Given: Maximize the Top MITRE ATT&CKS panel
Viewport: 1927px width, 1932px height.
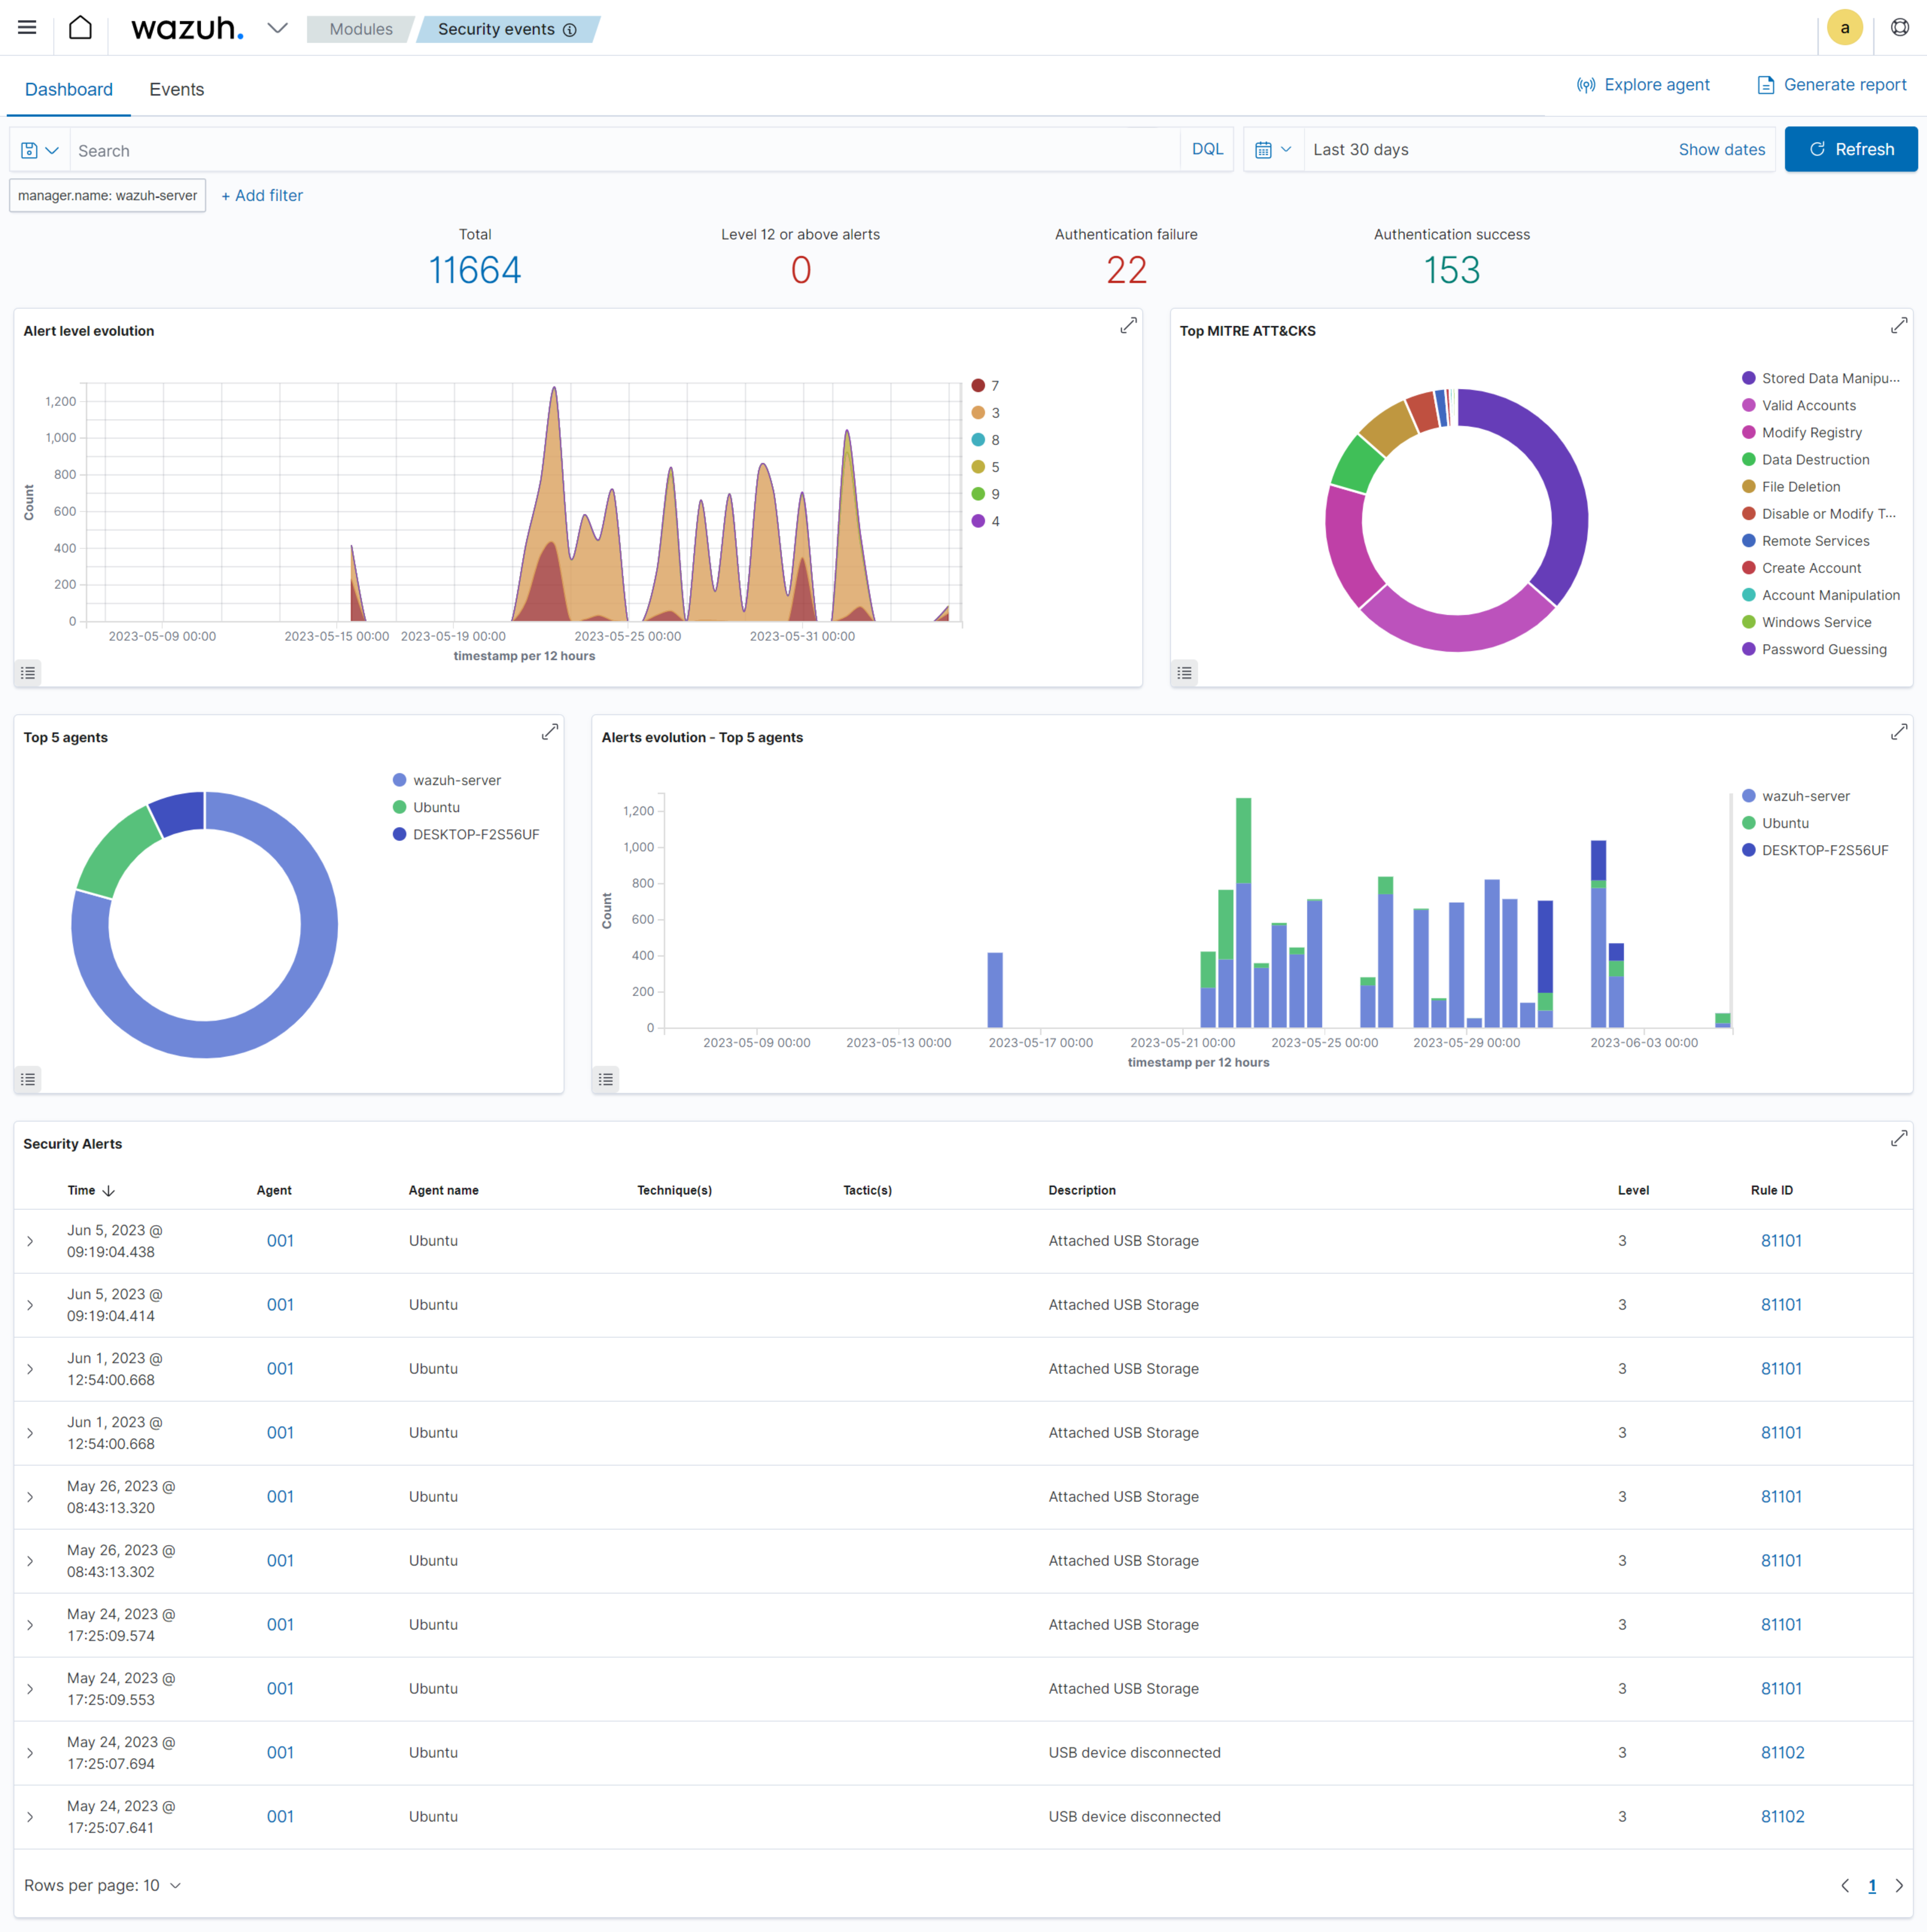Looking at the screenshot, I should coord(1899,326).
